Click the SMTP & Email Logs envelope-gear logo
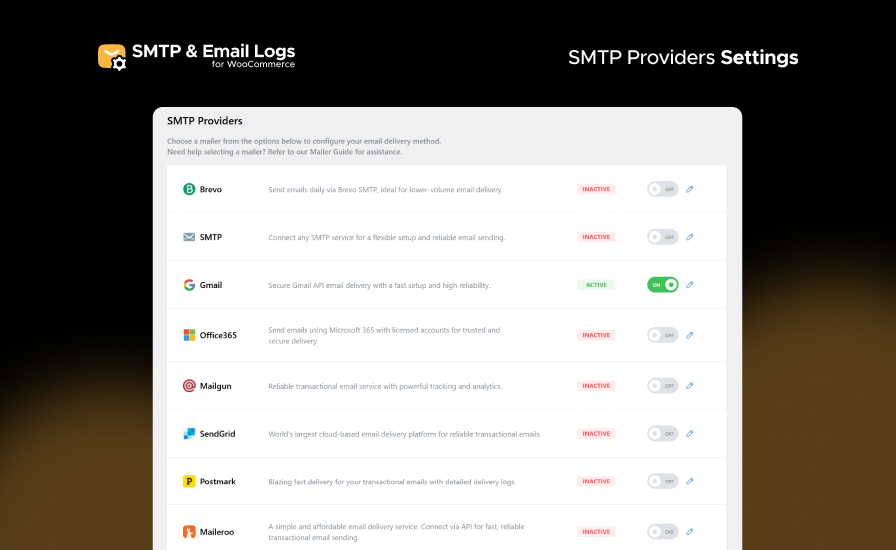896x550 pixels. (112, 57)
